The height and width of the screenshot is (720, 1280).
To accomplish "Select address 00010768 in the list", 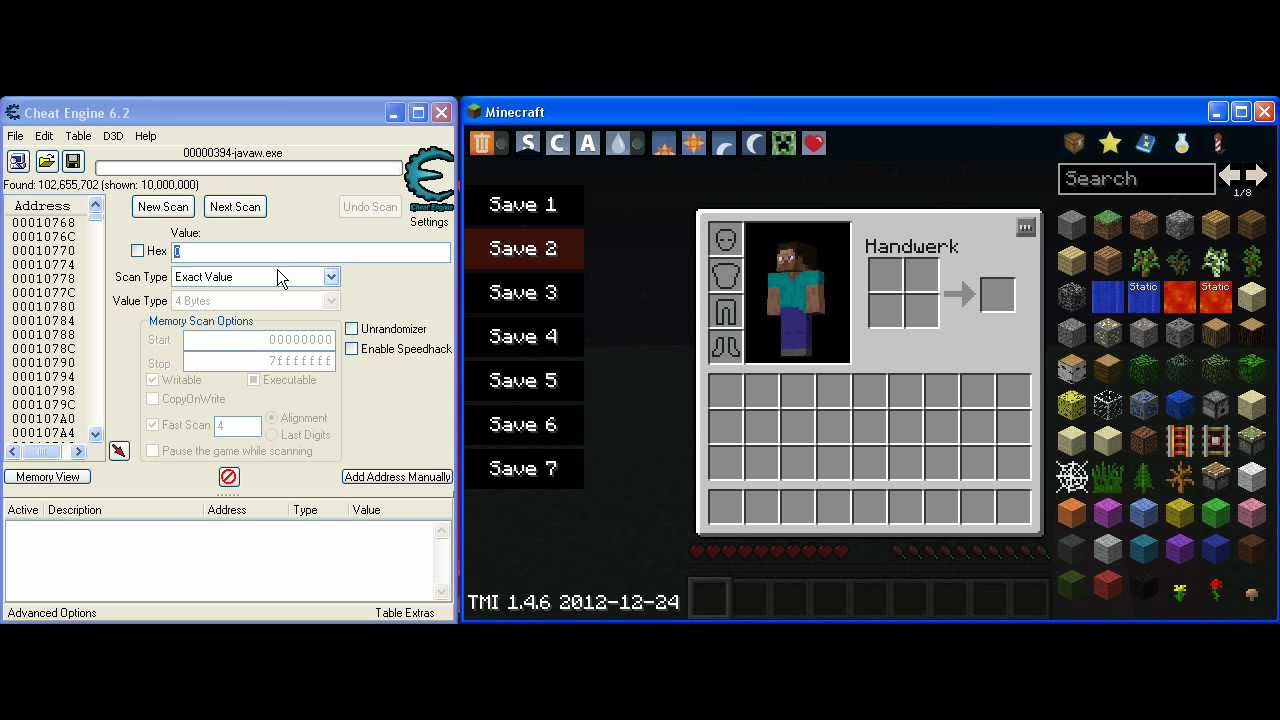I will pyautogui.click(x=44, y=223).
